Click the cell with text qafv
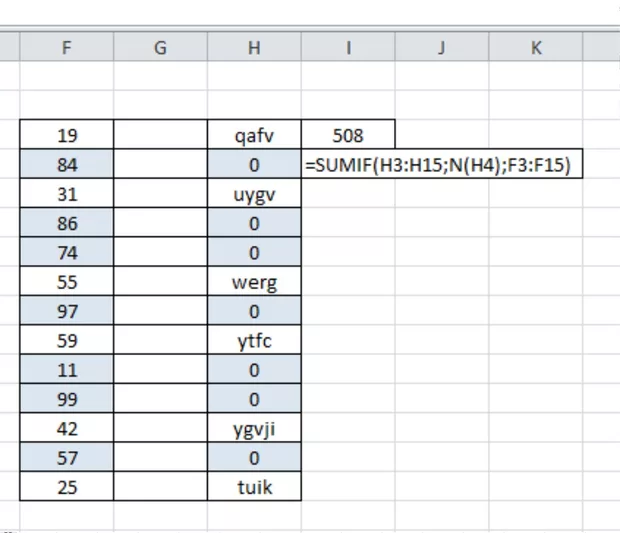620x533 pixels. (254, 135)
